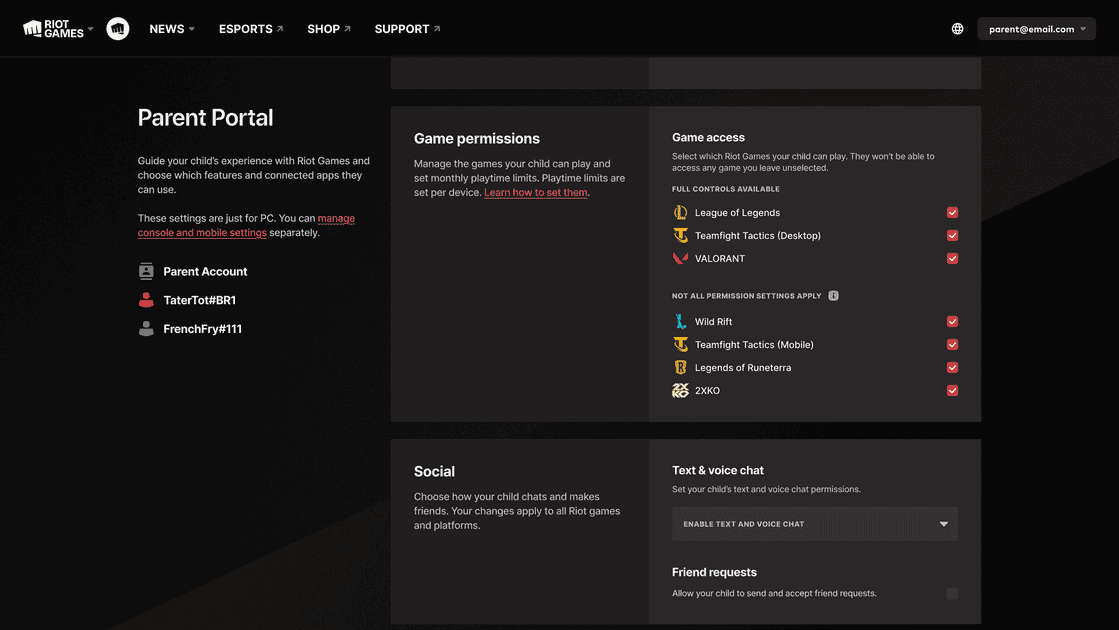Viewport: 1119px width, 630px height.
Task: Toggle the 2XKO access checkbox
Action: click(952, 390)
